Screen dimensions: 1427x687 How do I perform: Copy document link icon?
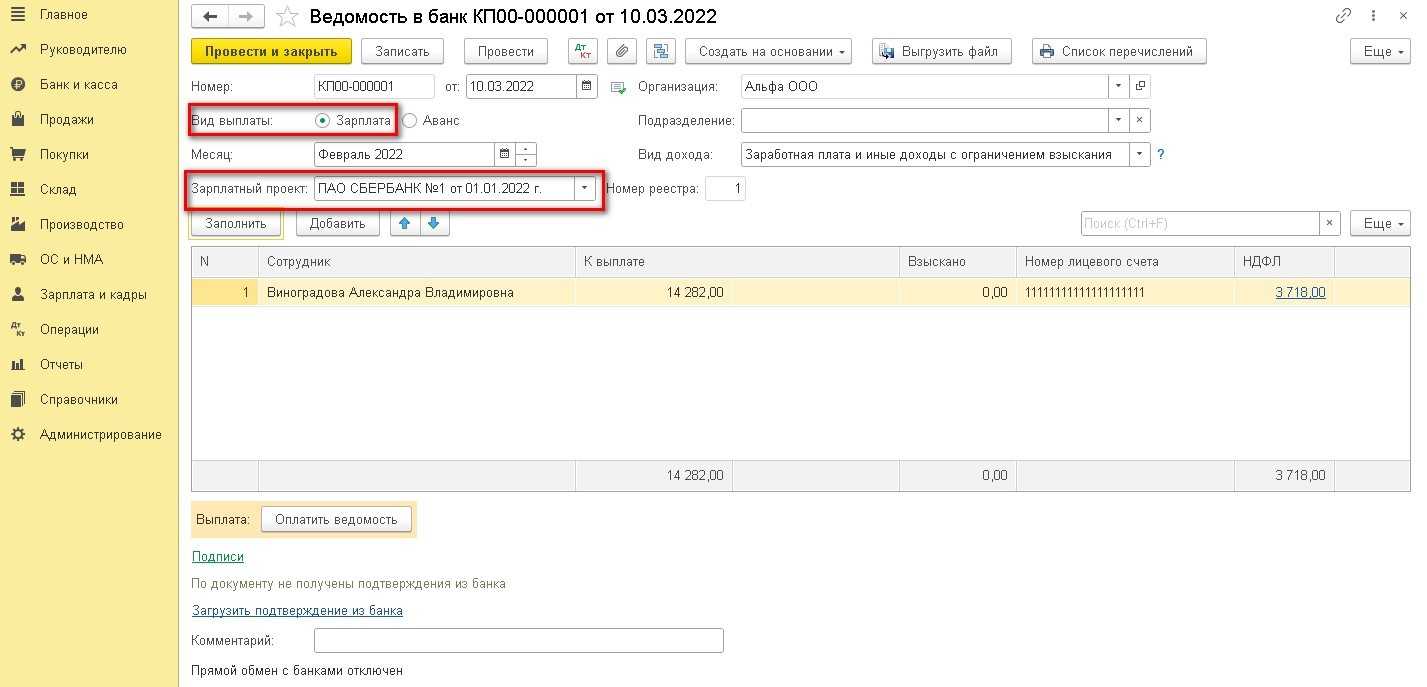point(1343,17)
